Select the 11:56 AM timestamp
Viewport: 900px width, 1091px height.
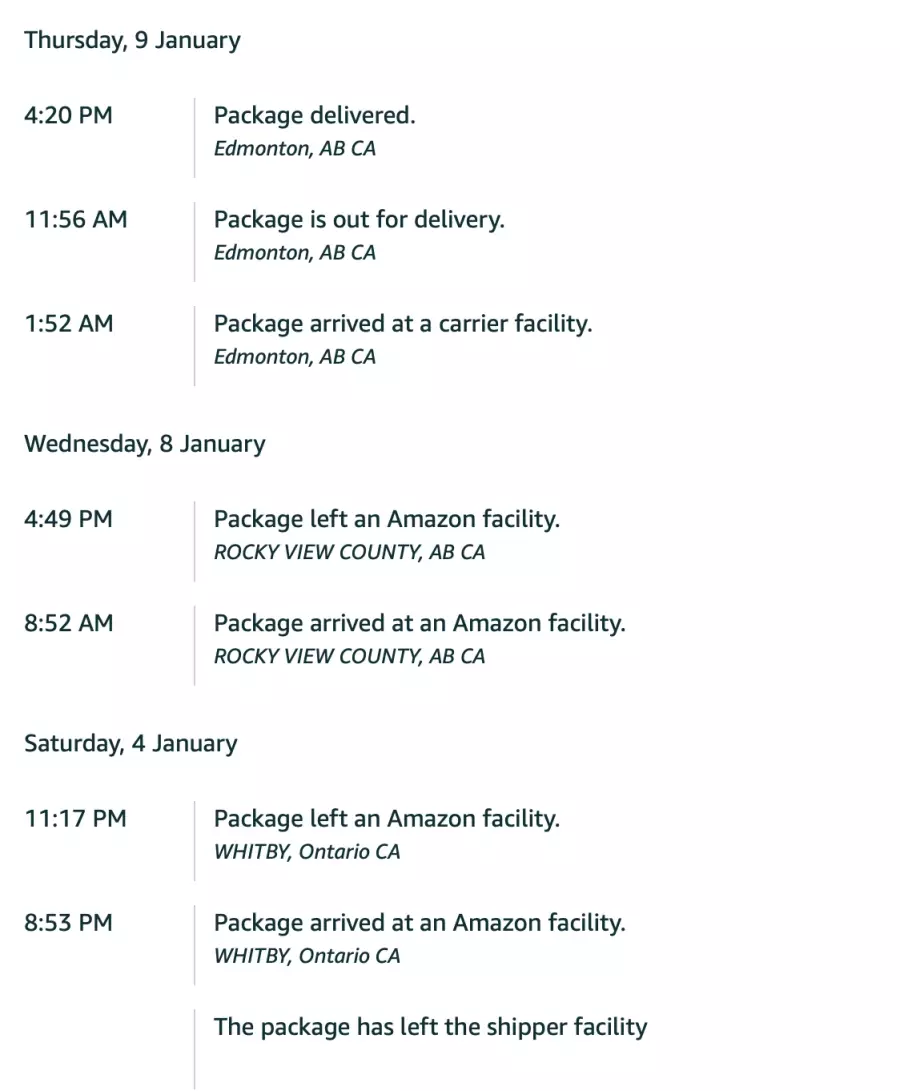76,220
